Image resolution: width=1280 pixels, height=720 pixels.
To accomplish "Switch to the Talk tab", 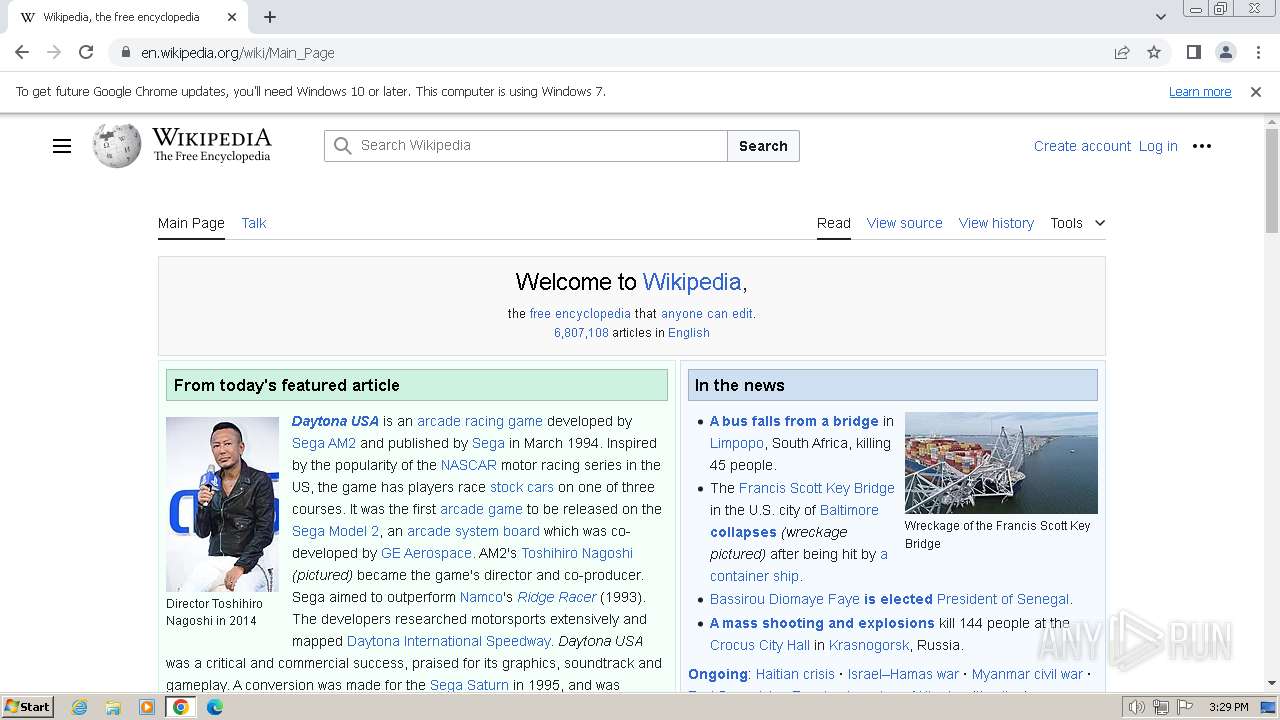I will click(x=254, y=223).
